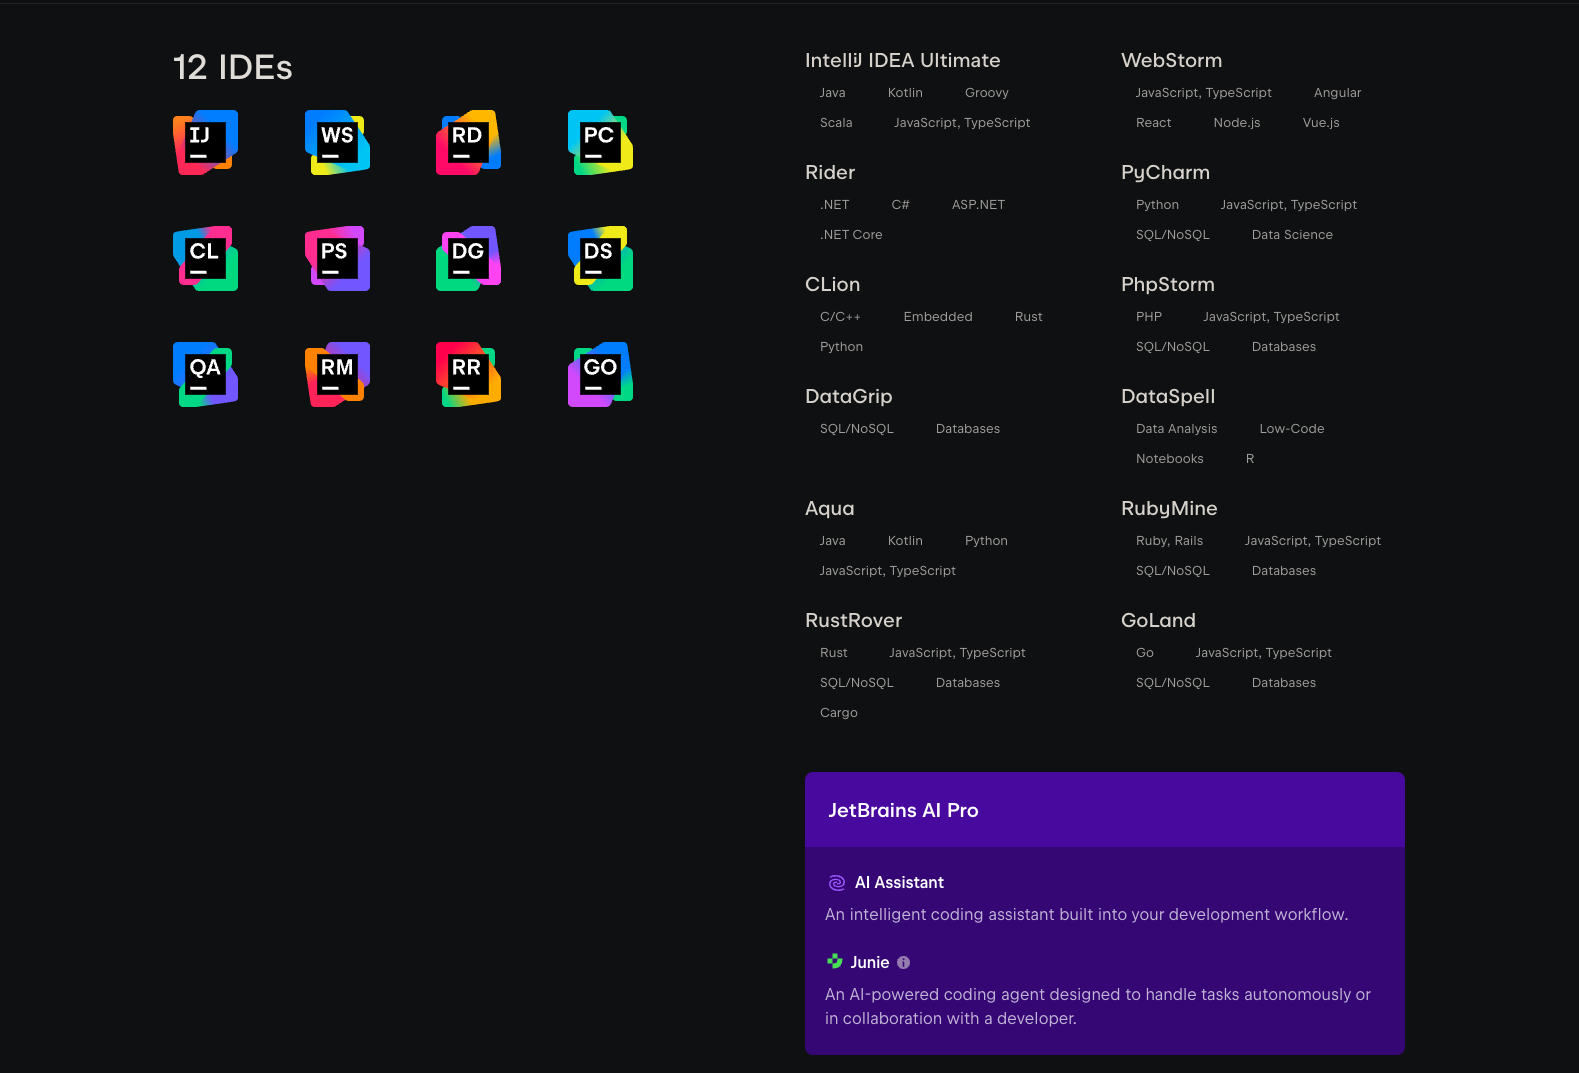Open the RubyMine heading
This screenshot has width=1579, height=1073.
pos(1169,509)
